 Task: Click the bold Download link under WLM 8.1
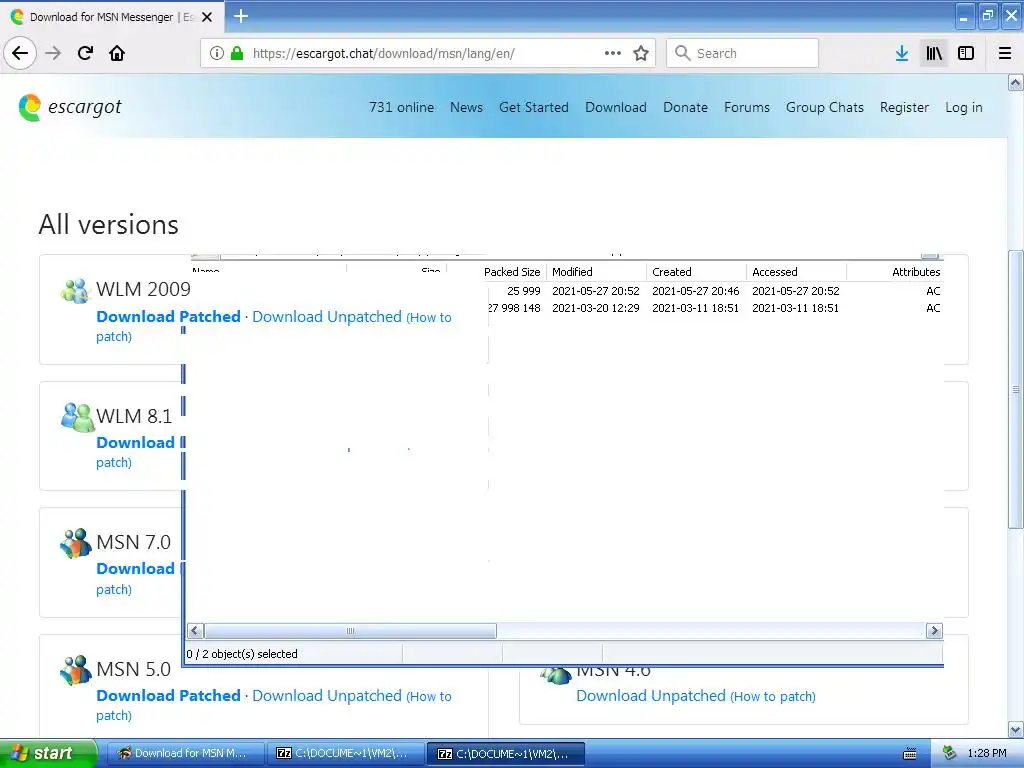click(135, 443)
